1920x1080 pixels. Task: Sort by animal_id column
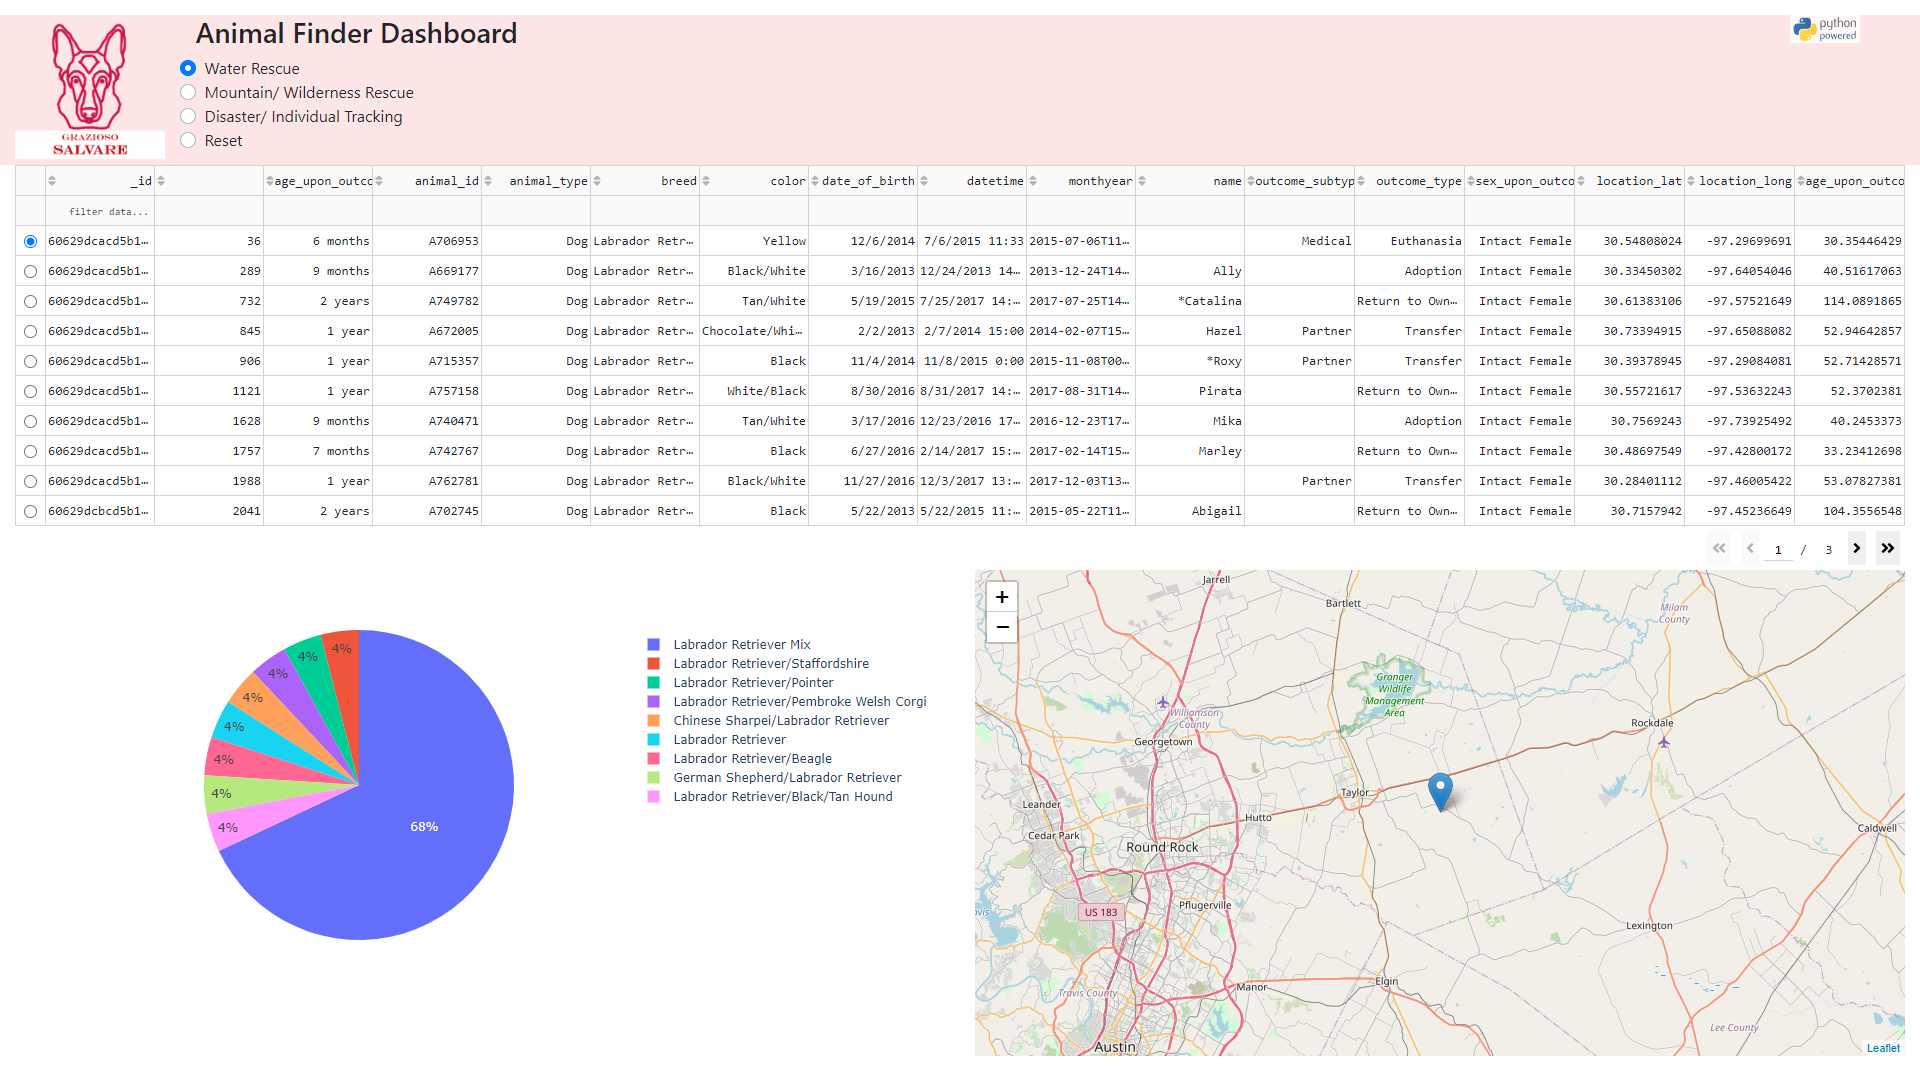379,181
